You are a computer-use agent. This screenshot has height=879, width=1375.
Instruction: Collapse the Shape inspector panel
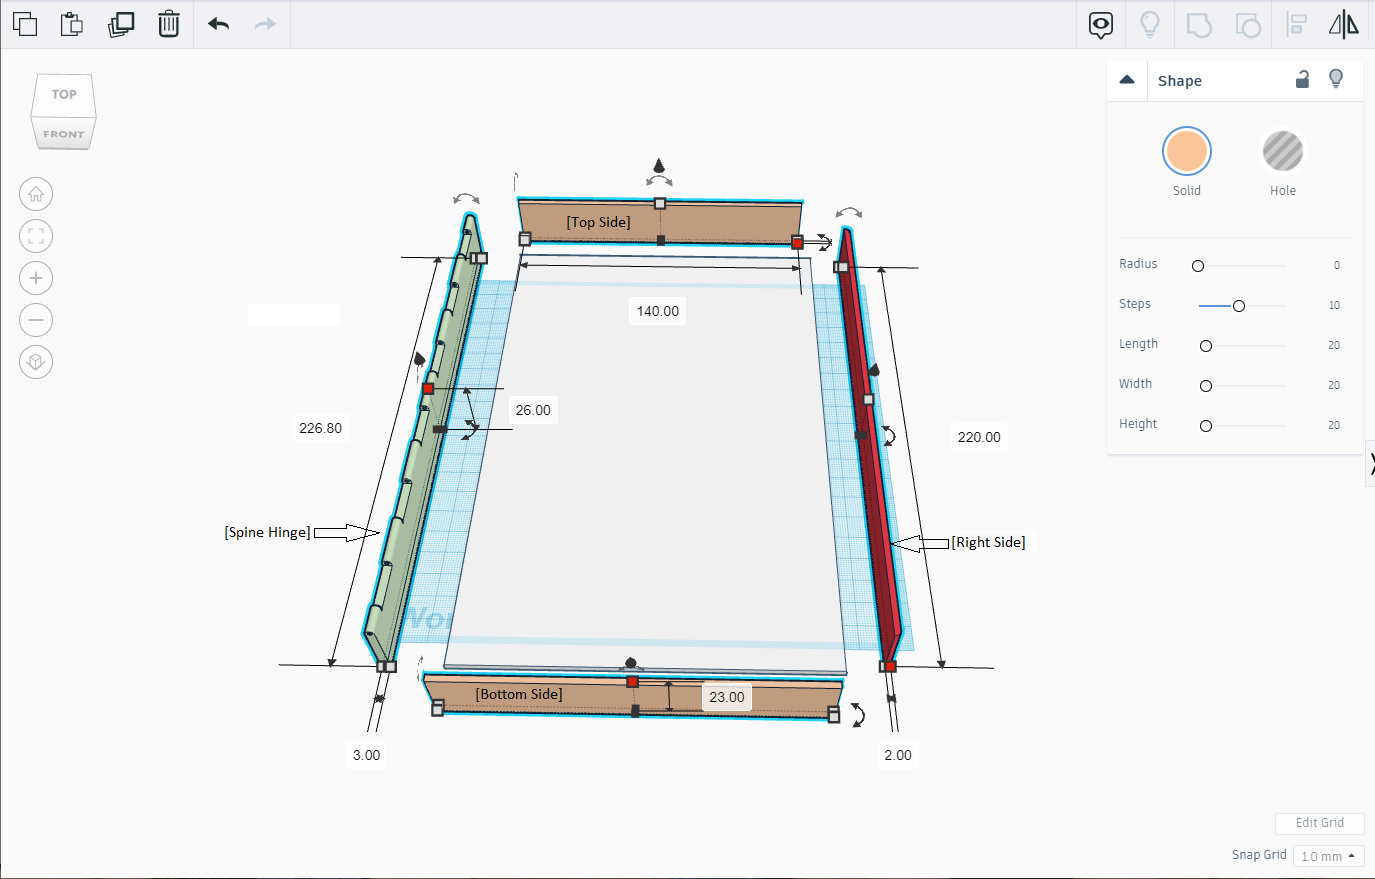tap(1126, 80)
